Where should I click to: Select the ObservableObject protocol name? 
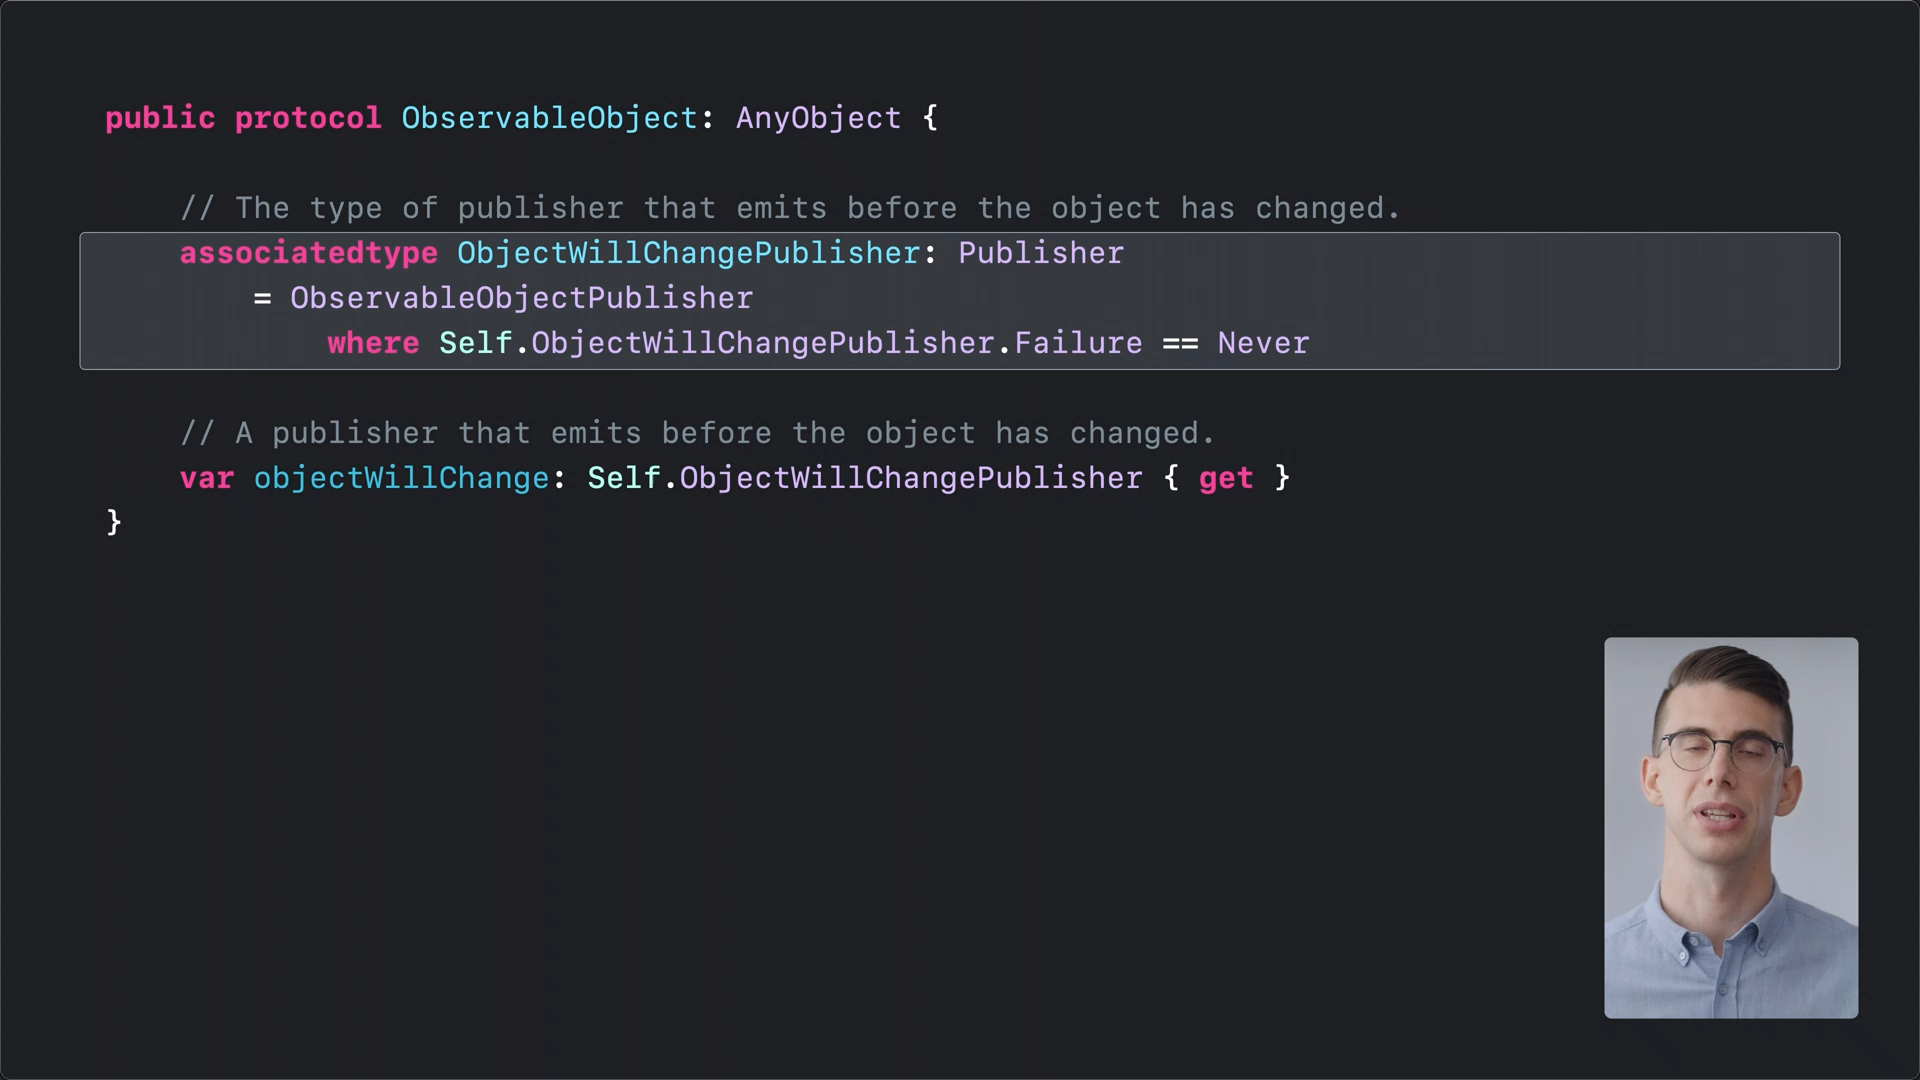(549, 119)
